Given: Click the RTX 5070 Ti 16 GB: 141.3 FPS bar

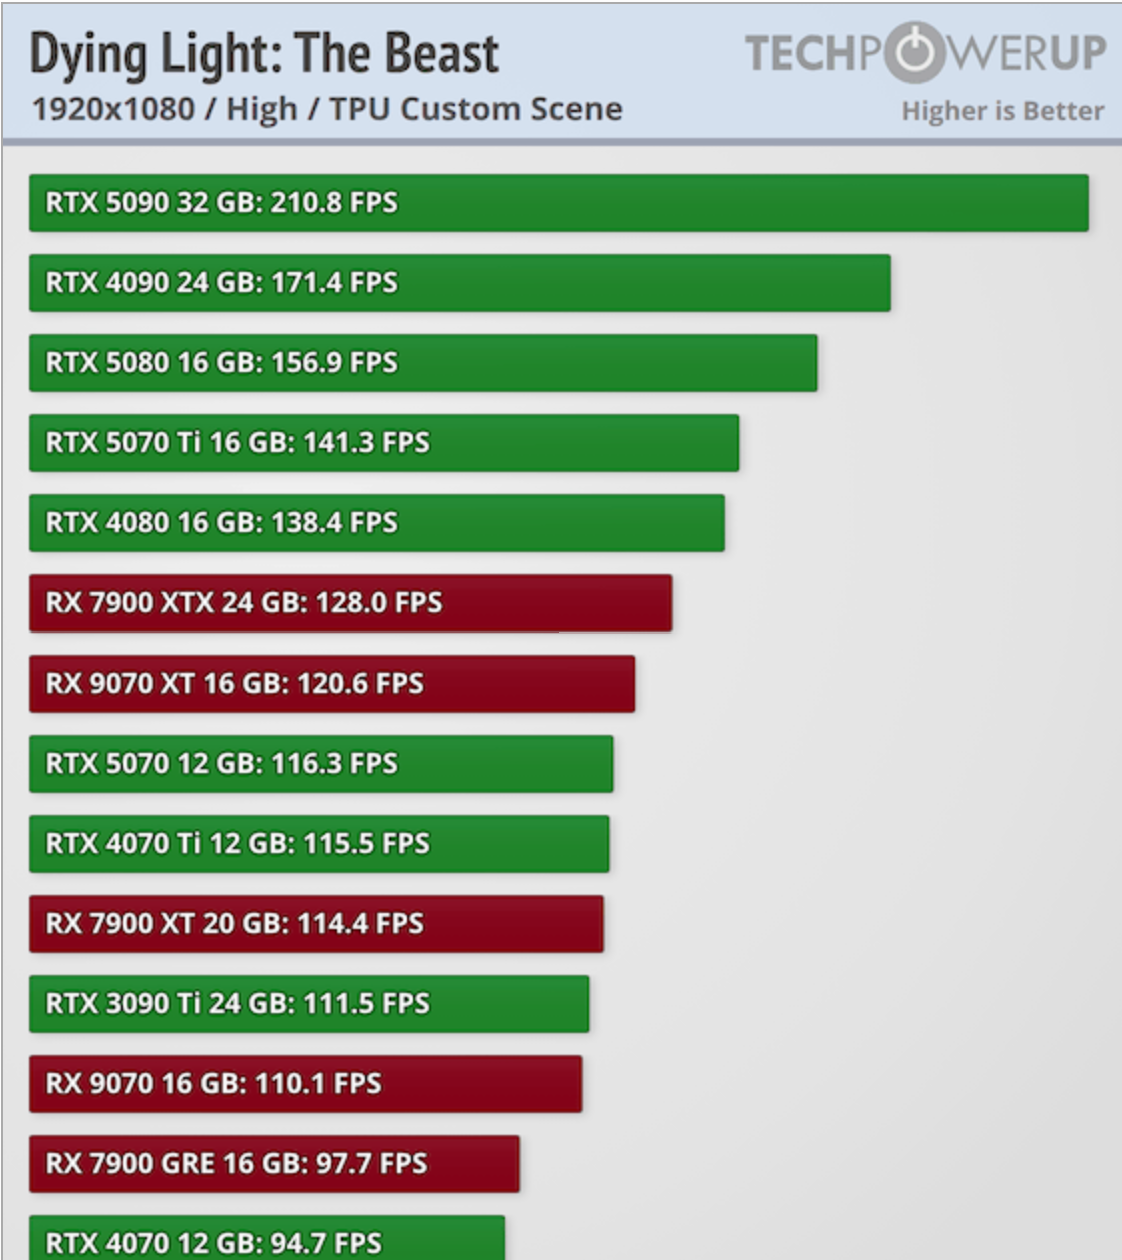Looking at the screenshot, I should [384, 443].
